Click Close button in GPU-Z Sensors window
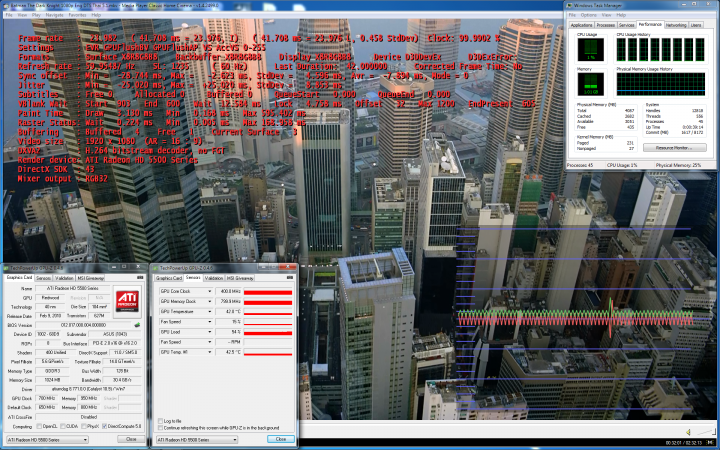Viewport: 720px width, 450px height. pos(281,439)
